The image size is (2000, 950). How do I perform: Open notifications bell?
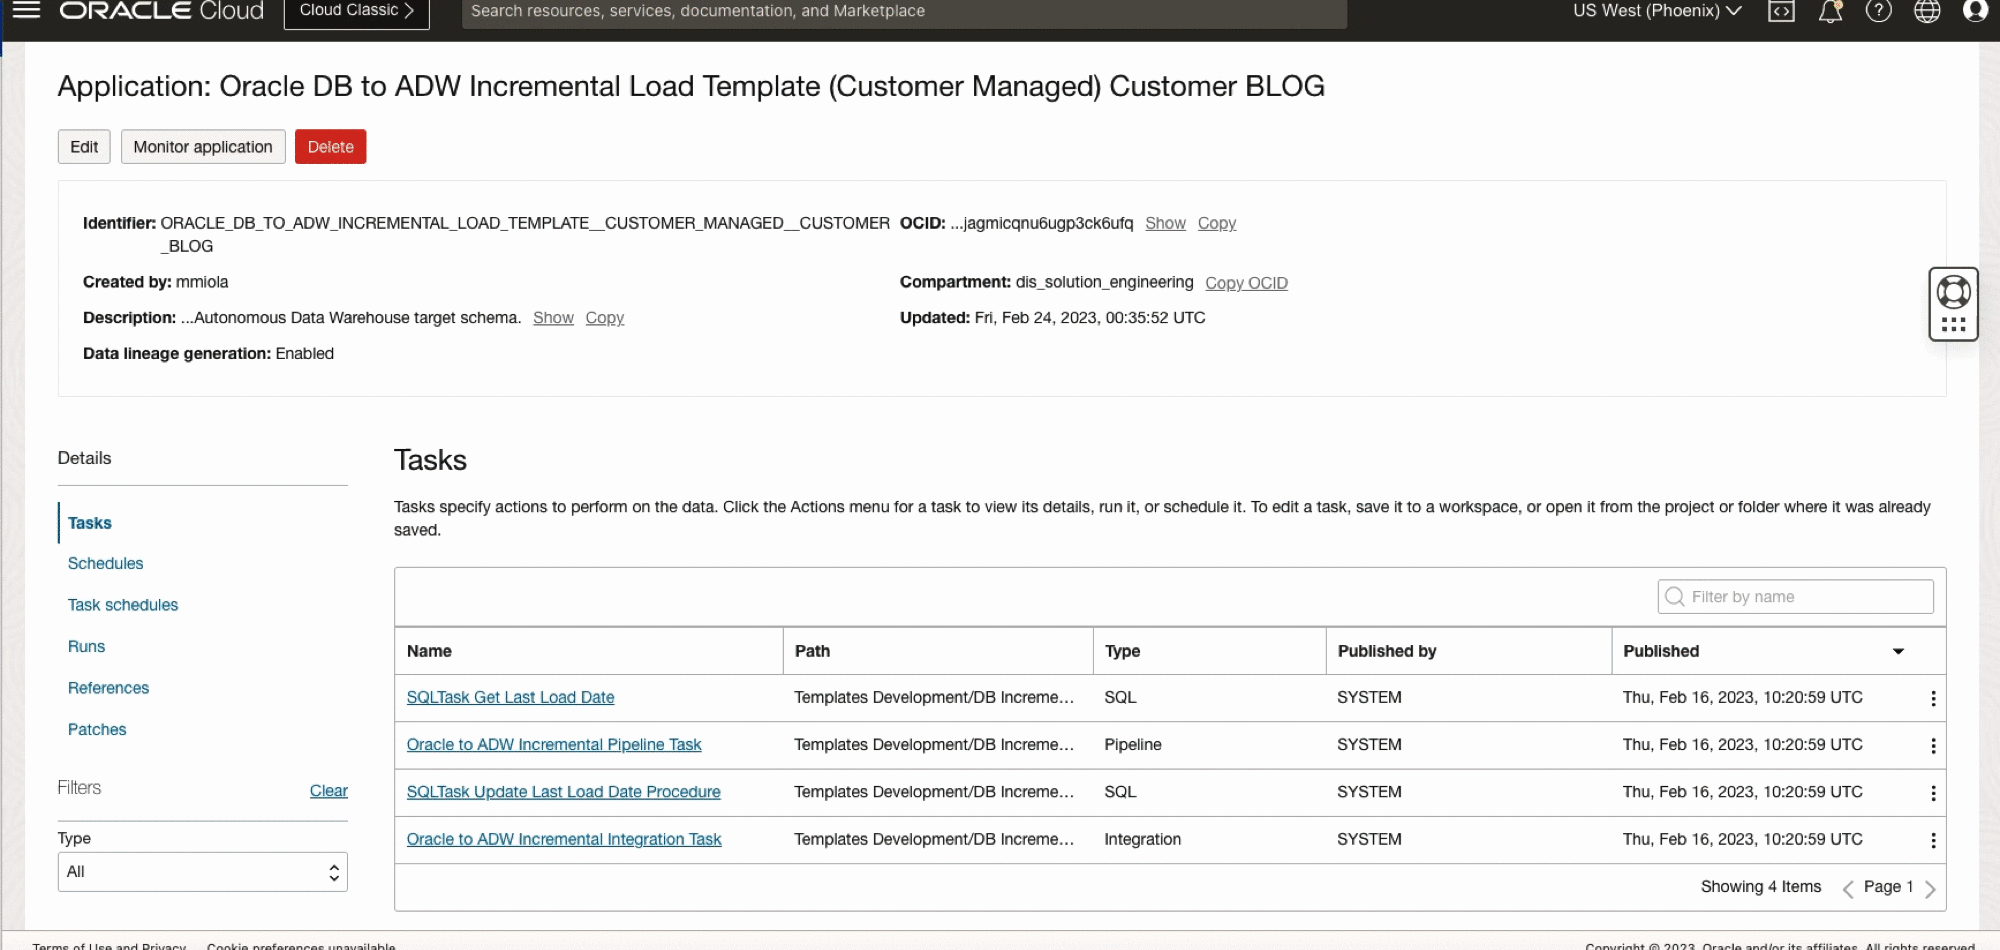tap(1830, 12)
